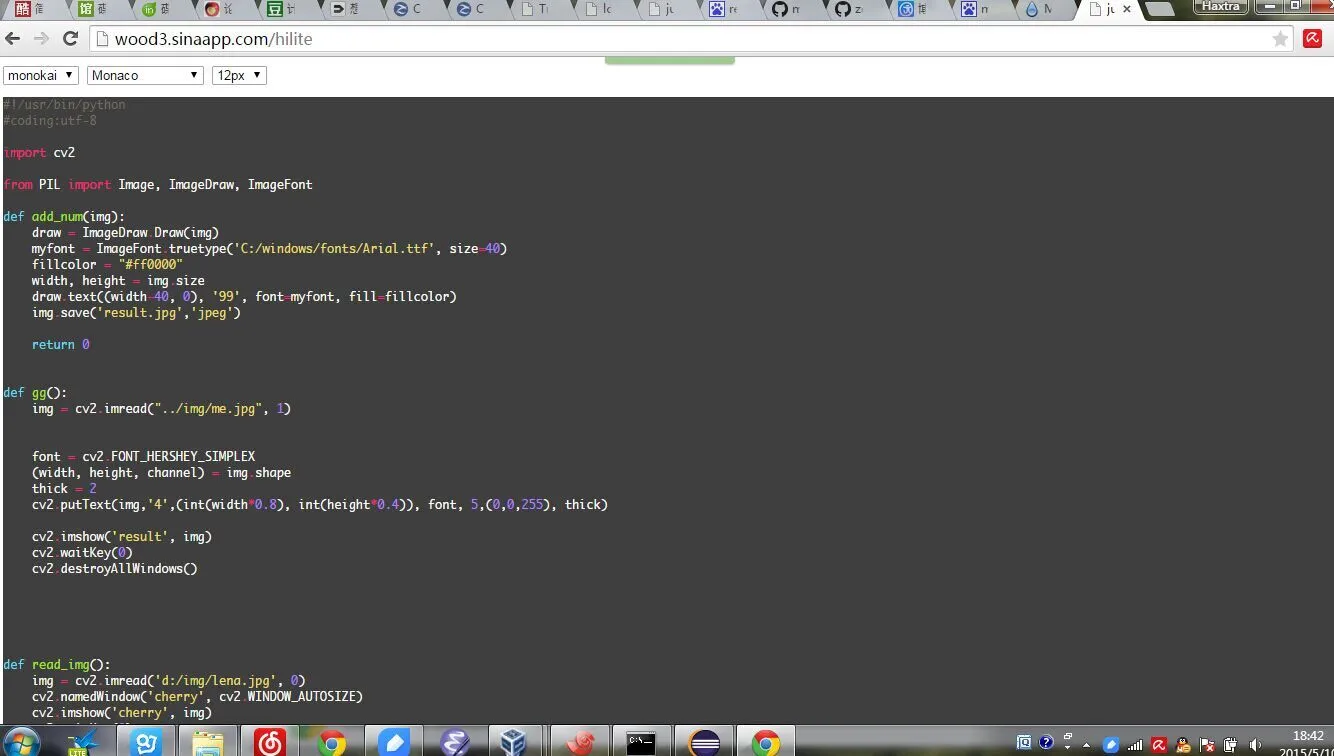Click the browser back arrow
The image size is (1334, 756).
[x=13, y=39]
